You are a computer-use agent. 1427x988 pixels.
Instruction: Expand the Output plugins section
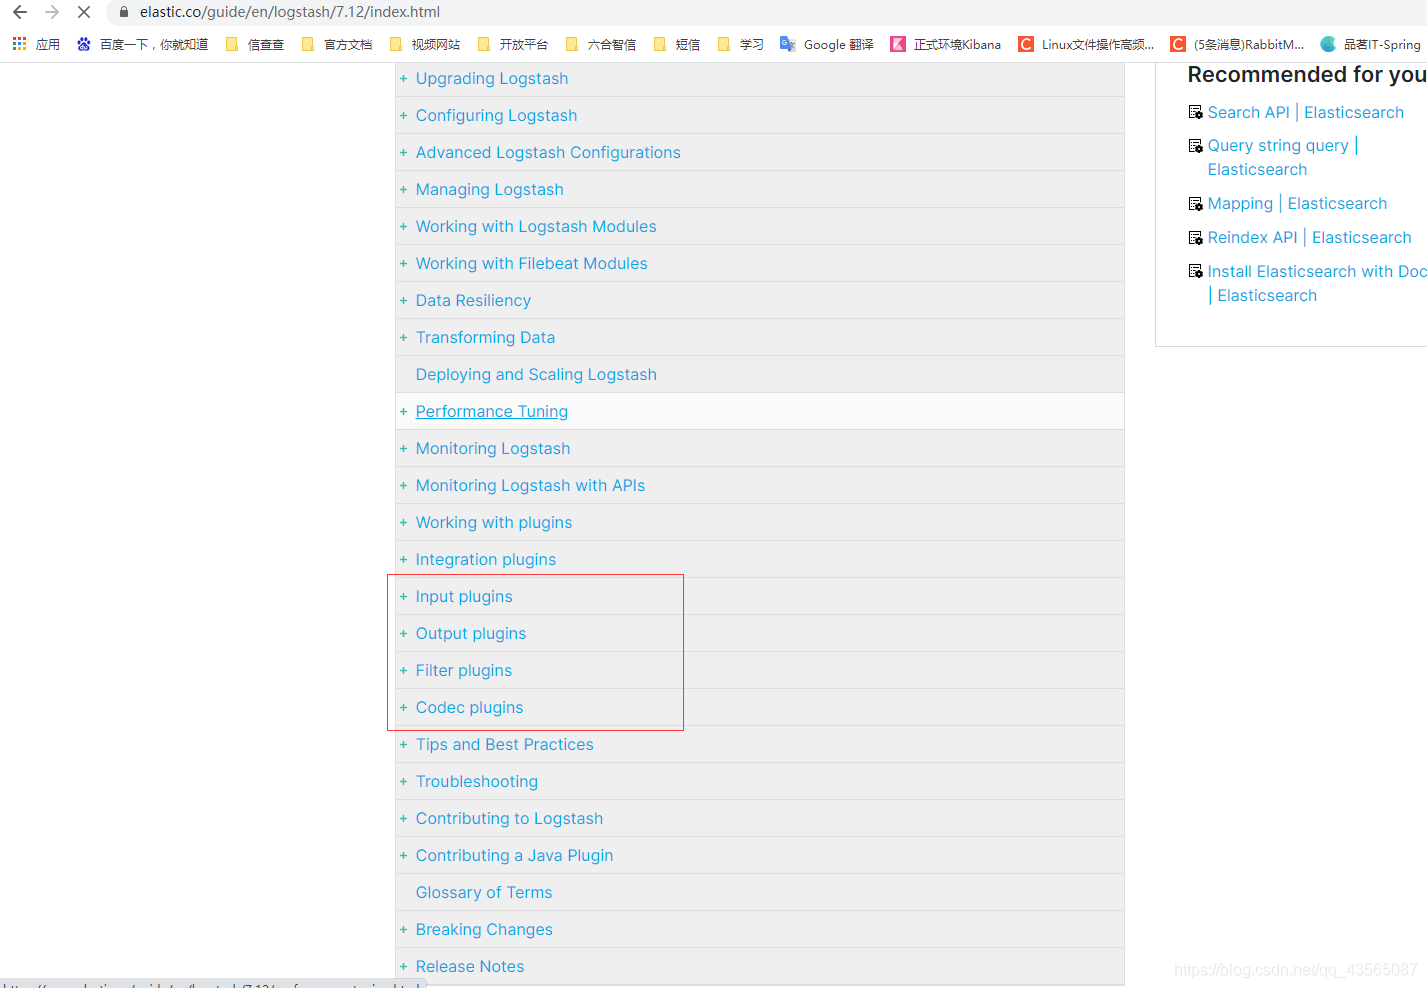point(403,633)
